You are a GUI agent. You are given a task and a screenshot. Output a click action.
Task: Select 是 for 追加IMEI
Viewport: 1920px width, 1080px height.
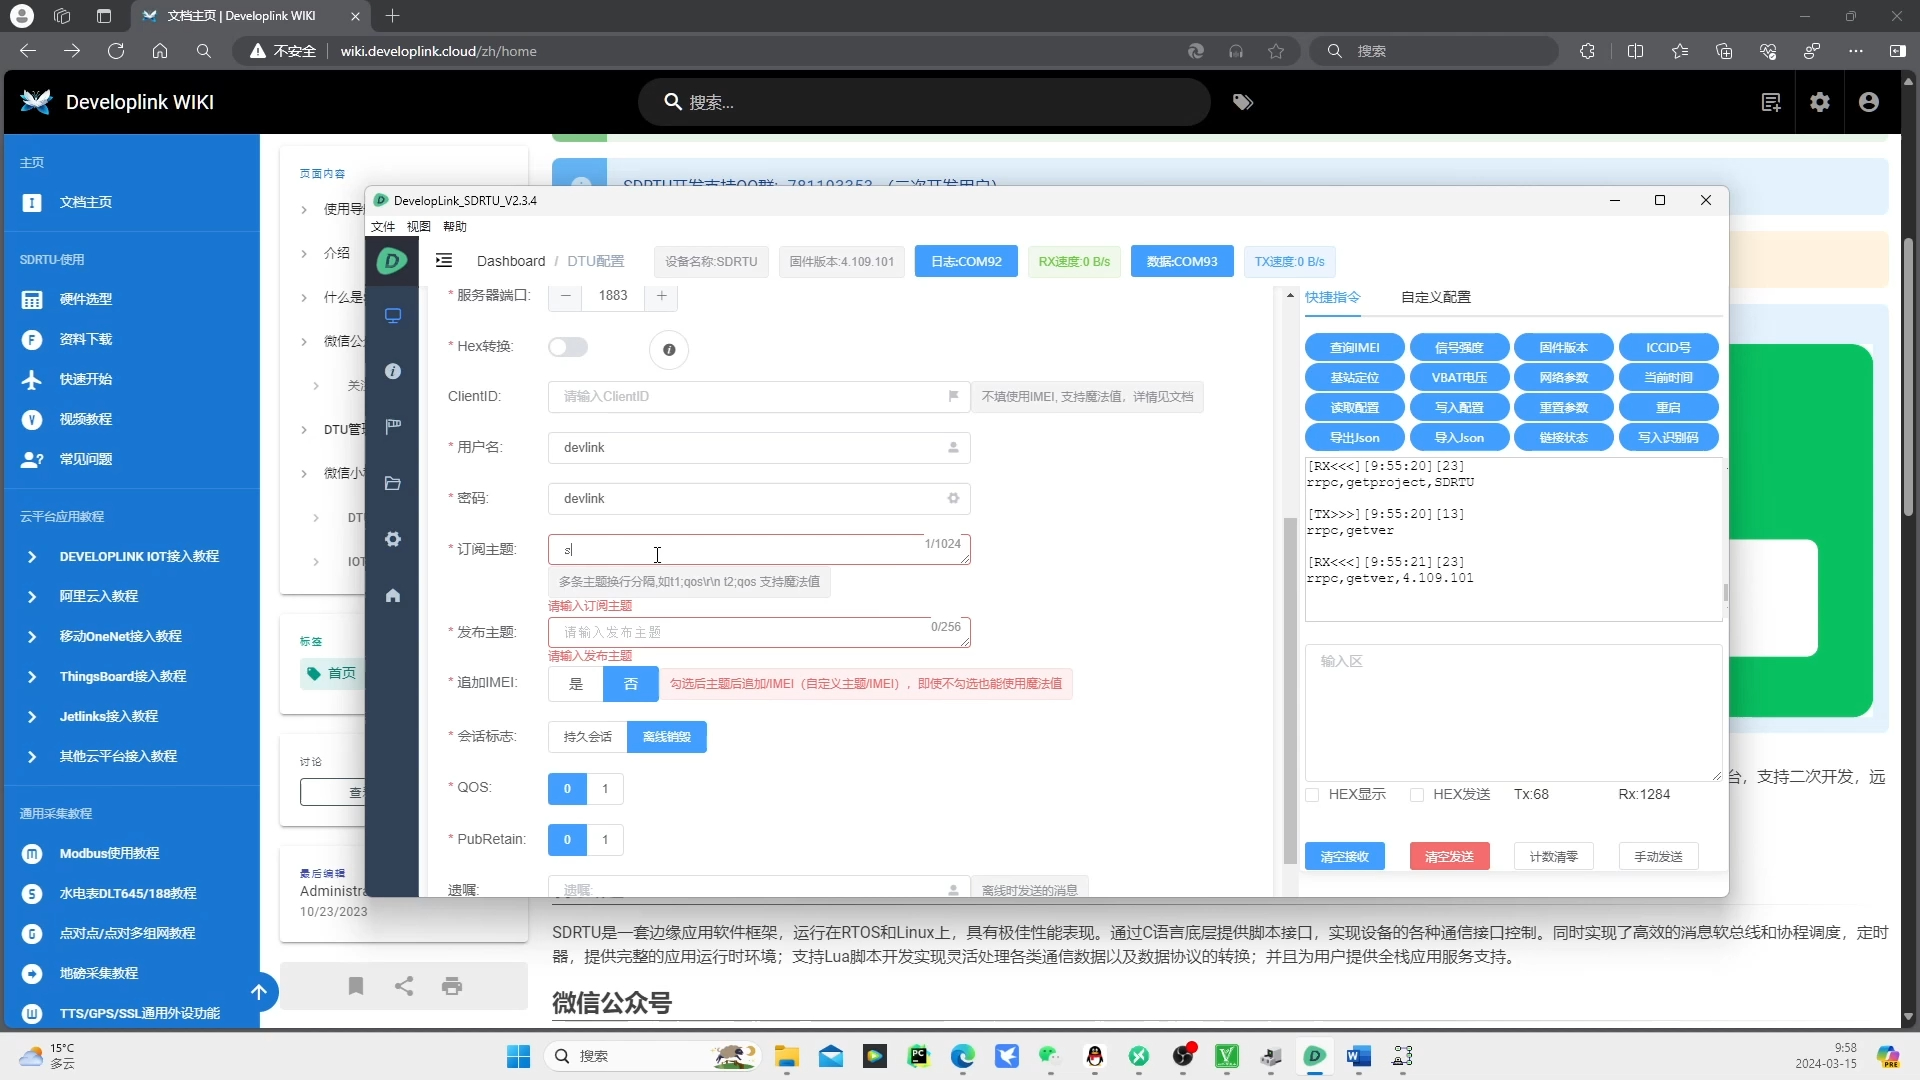point(576,684)
